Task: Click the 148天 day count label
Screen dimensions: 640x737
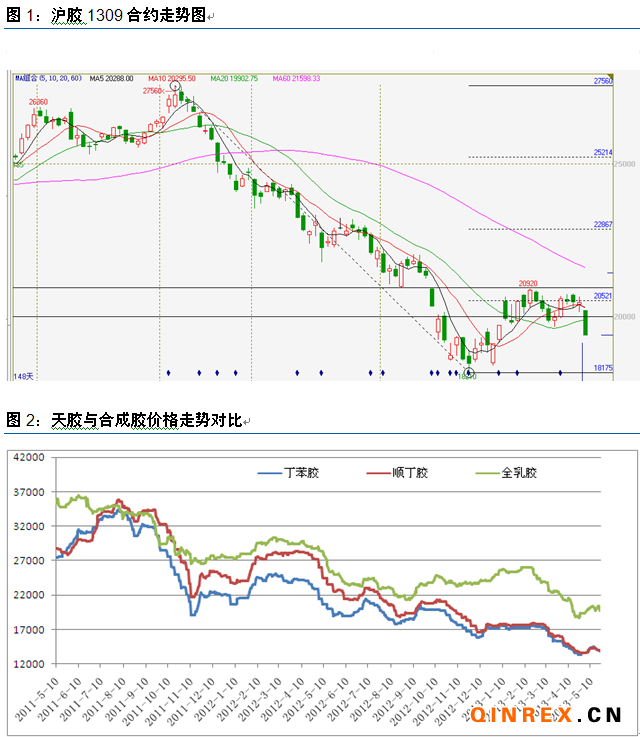Action: click(23, 376)
